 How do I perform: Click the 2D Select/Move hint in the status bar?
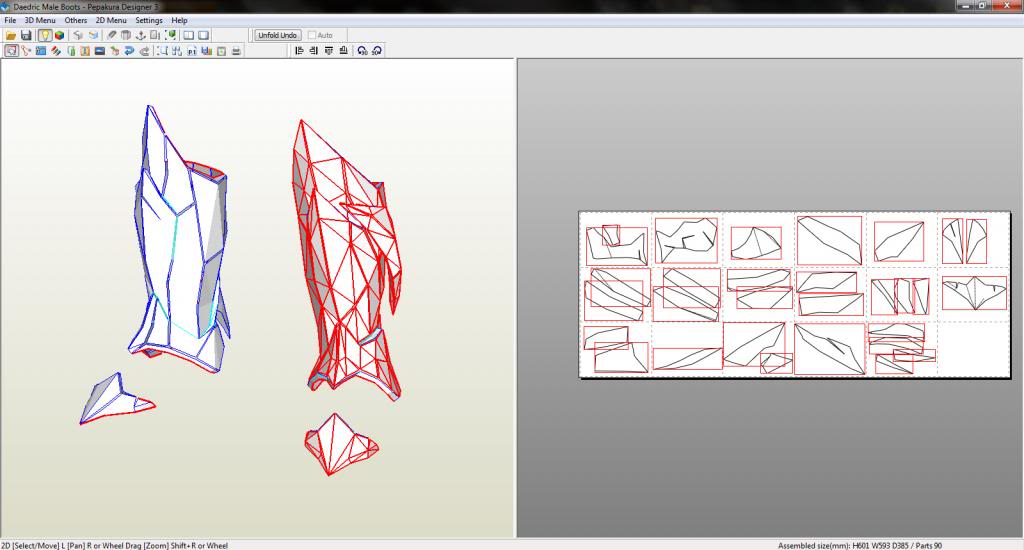click(x=115, y=545)
